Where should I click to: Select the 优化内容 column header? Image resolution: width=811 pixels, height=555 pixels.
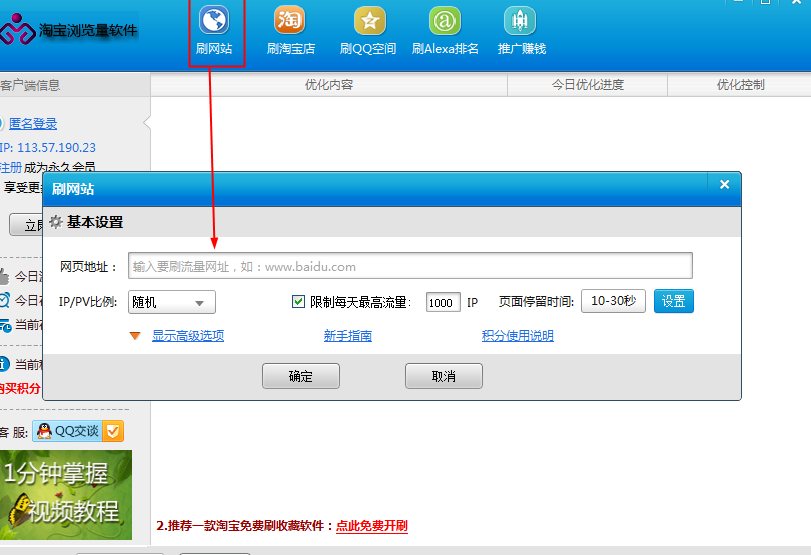pos(329,85)
